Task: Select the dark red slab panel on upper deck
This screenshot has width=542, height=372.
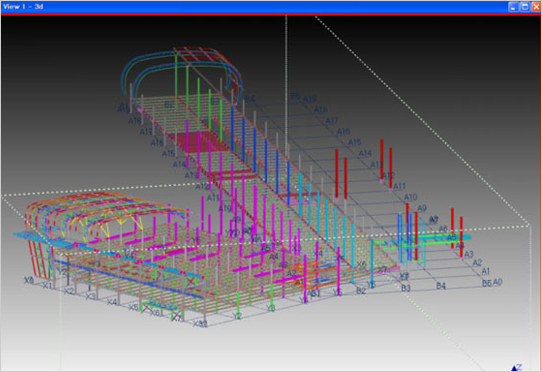Action: pyautogui.click(x=199, y=142)
